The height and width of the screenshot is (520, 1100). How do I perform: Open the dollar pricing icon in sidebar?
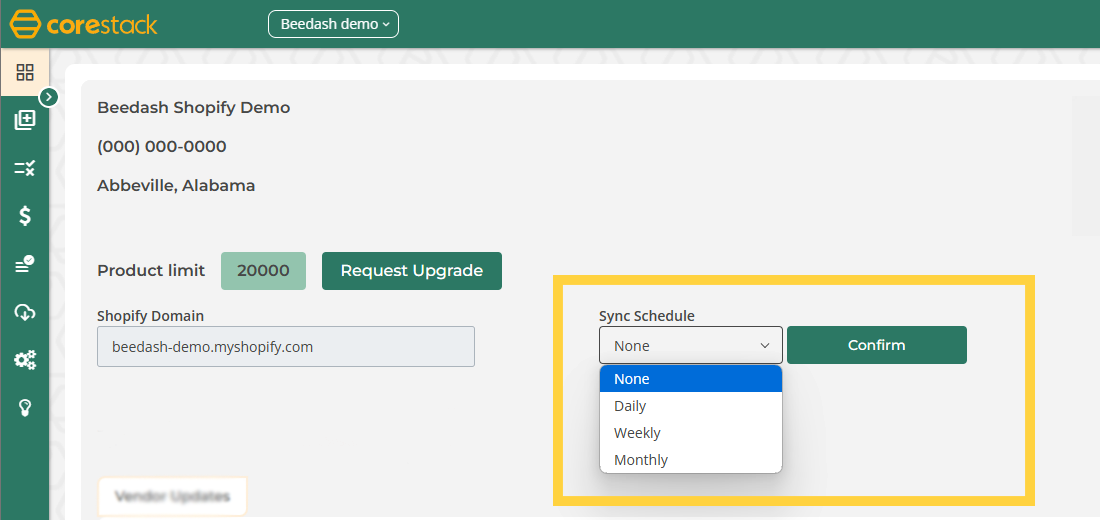(x=25, y=216)
